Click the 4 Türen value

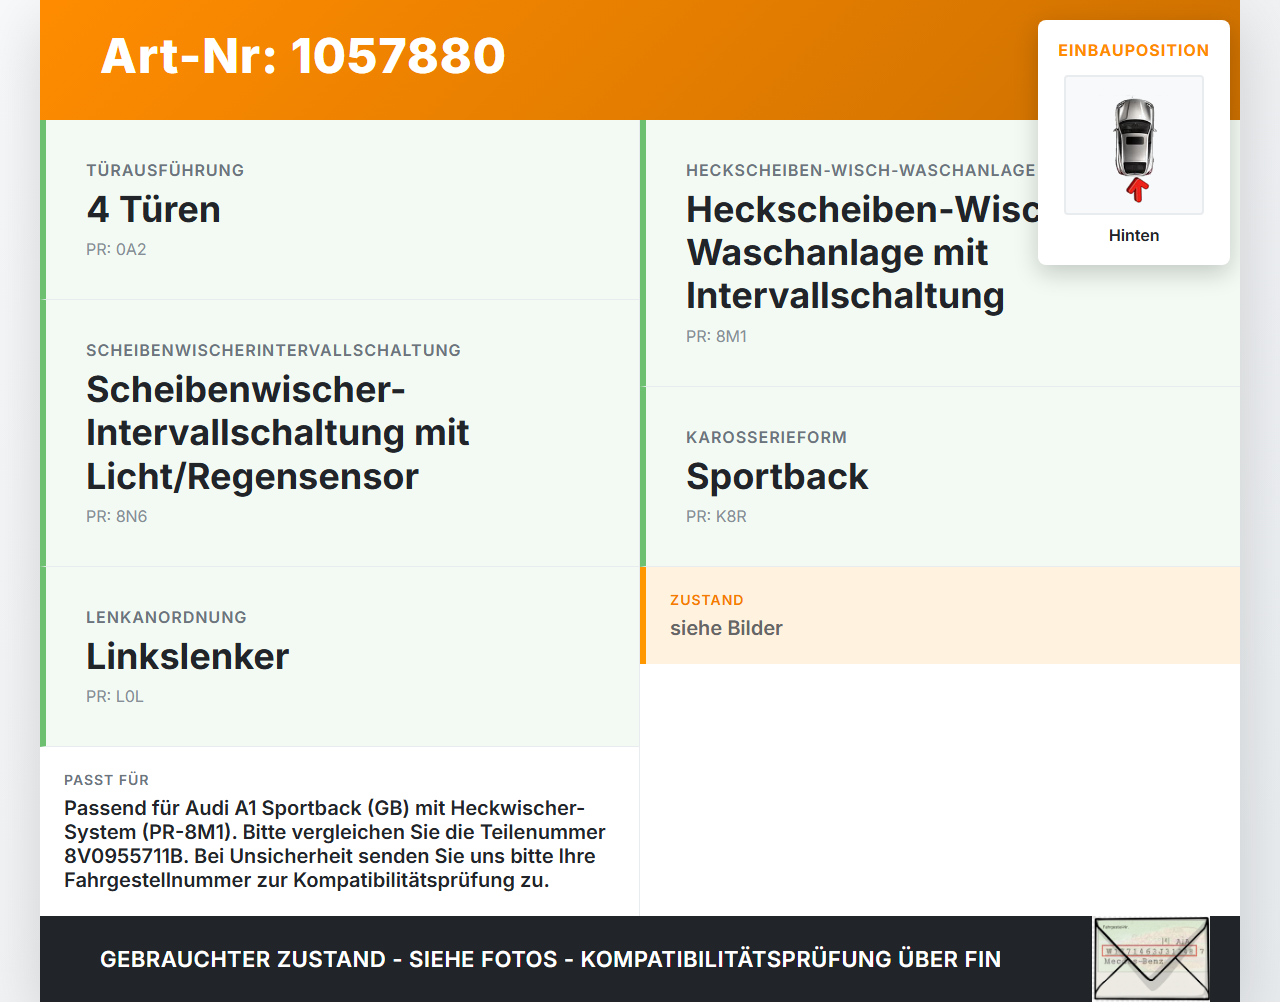click(154, 209)
